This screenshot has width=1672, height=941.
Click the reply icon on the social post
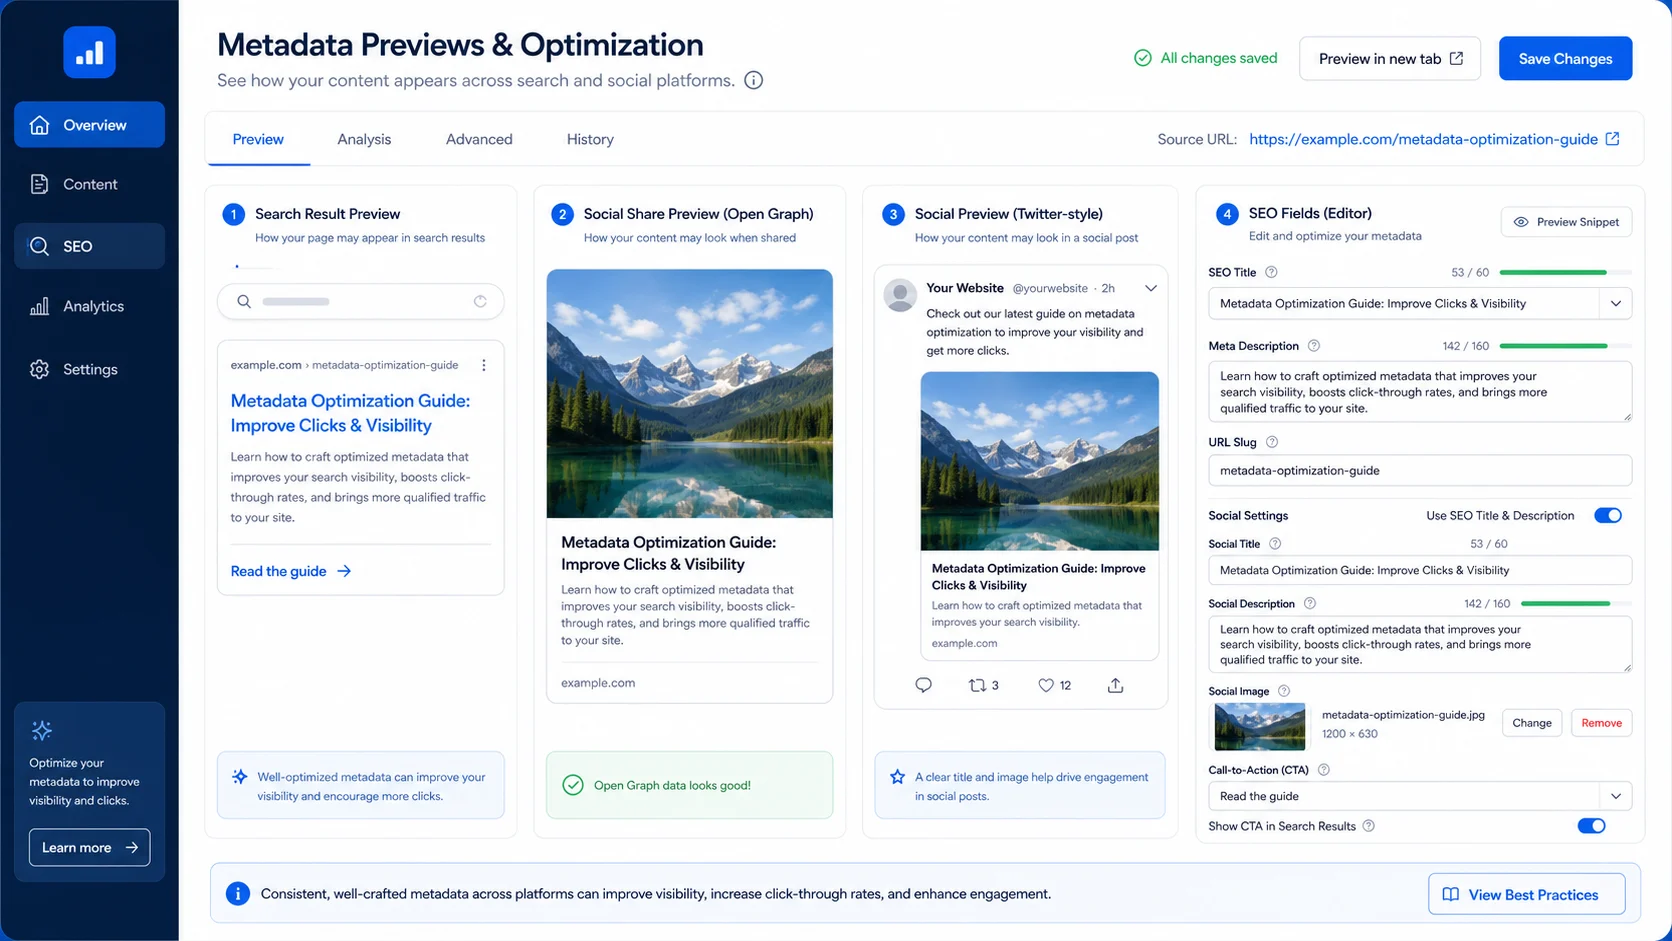point(923,685)
